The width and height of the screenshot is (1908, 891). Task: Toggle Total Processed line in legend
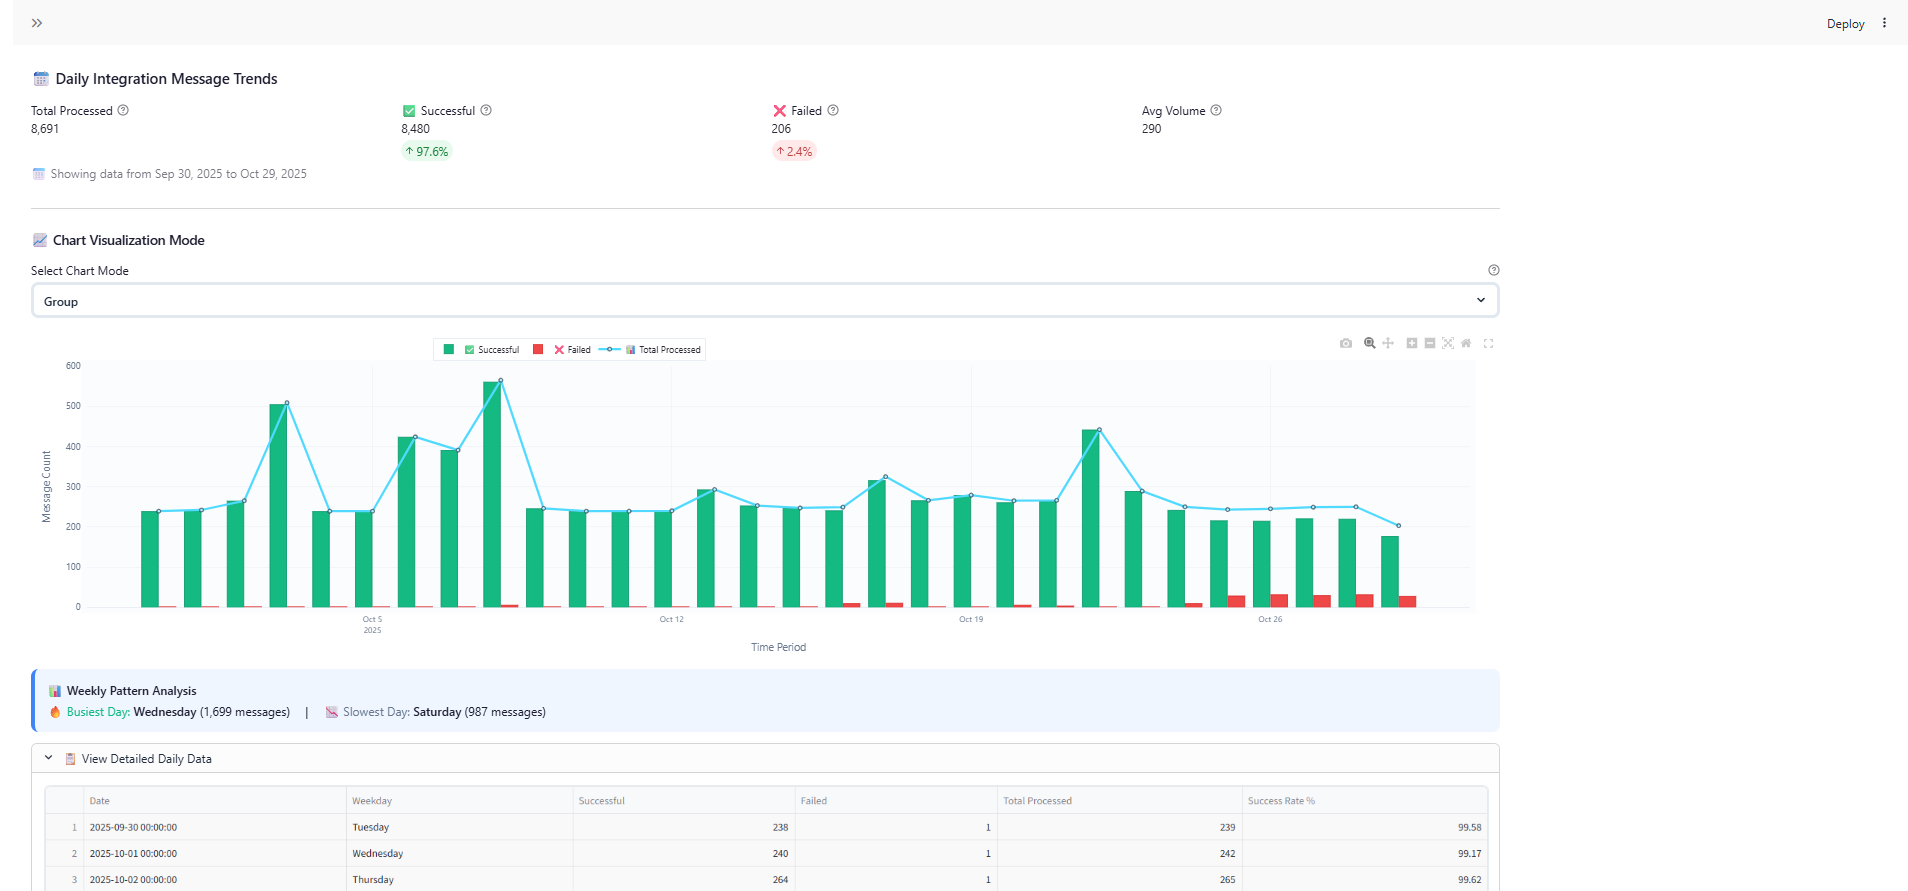[x=668, y=350]
